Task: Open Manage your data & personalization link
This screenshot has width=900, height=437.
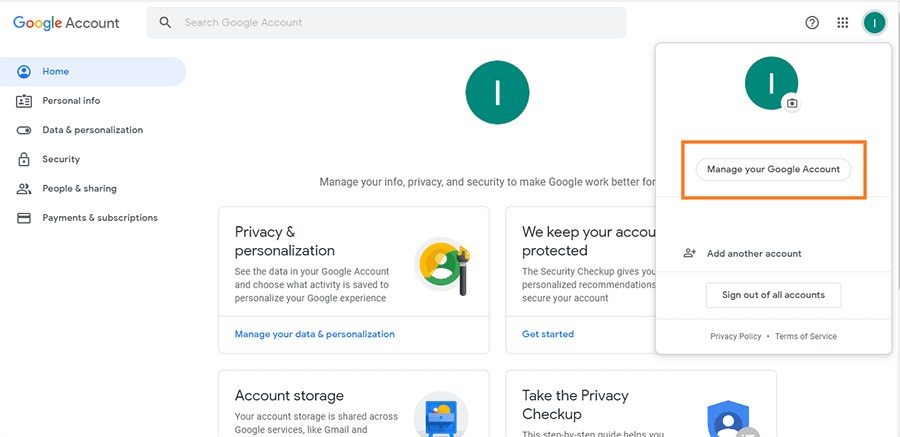Action: pyautogui.click(x=315, y=334)
